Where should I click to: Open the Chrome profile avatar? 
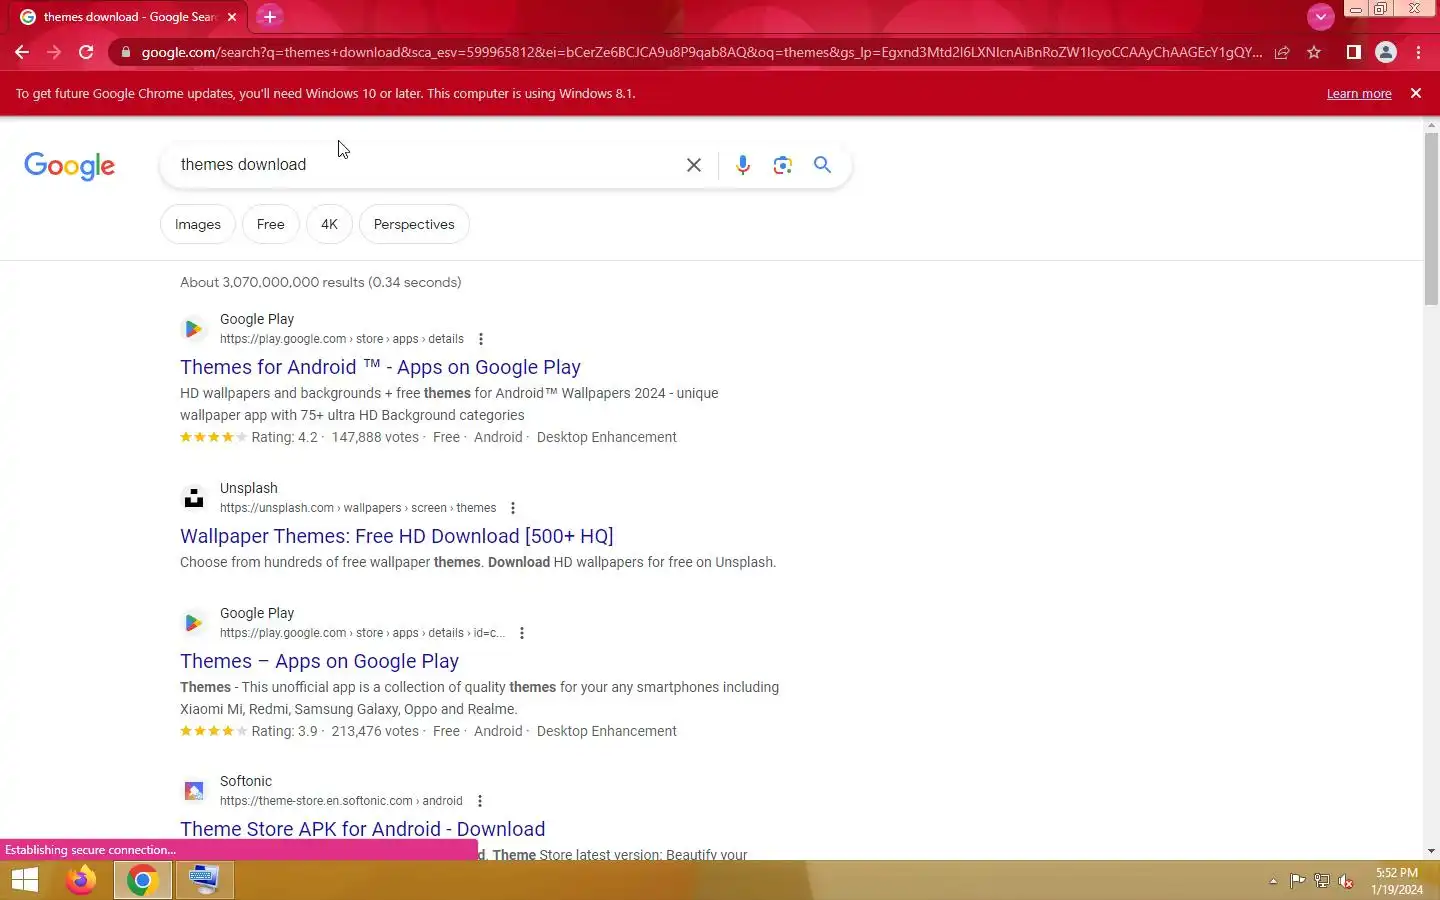[x=1386, y=52]
